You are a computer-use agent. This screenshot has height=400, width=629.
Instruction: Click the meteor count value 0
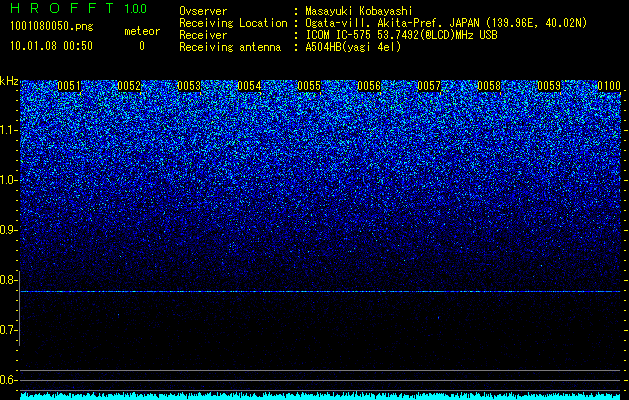(142, 46)
